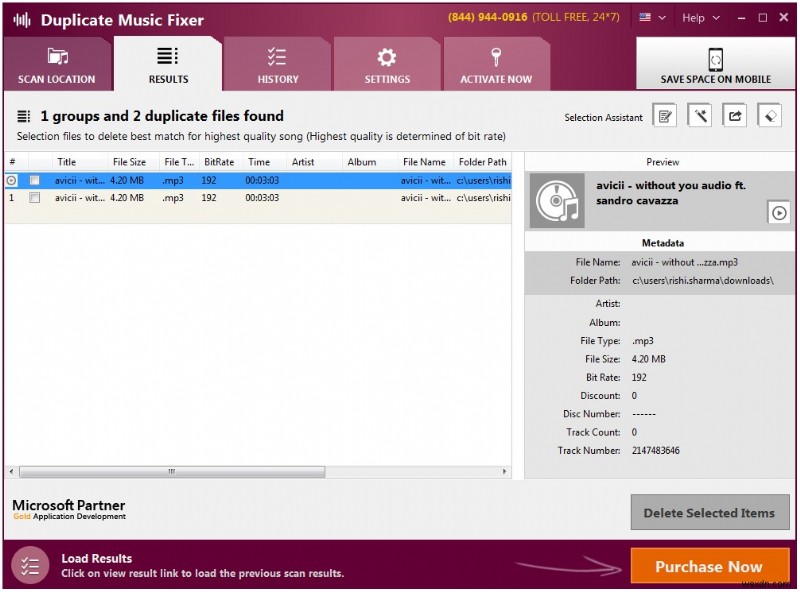Click the Scan Location folder icon
800x592 pixels.
coord(57,57)
